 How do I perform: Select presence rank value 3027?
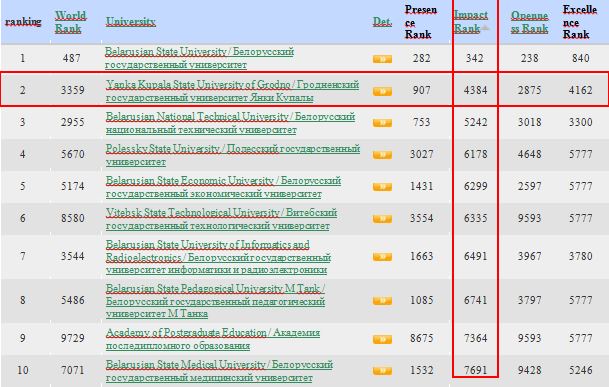click(x=422, y=154)
